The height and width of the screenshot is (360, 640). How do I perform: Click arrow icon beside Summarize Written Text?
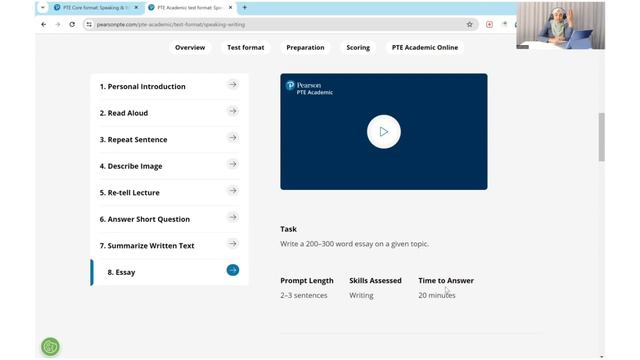pos(233,244)
